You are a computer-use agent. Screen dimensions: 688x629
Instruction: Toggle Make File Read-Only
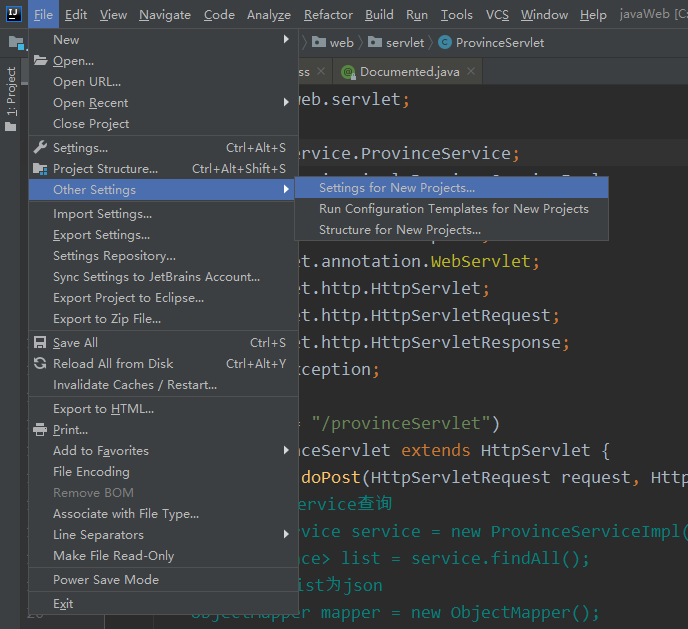113,556
